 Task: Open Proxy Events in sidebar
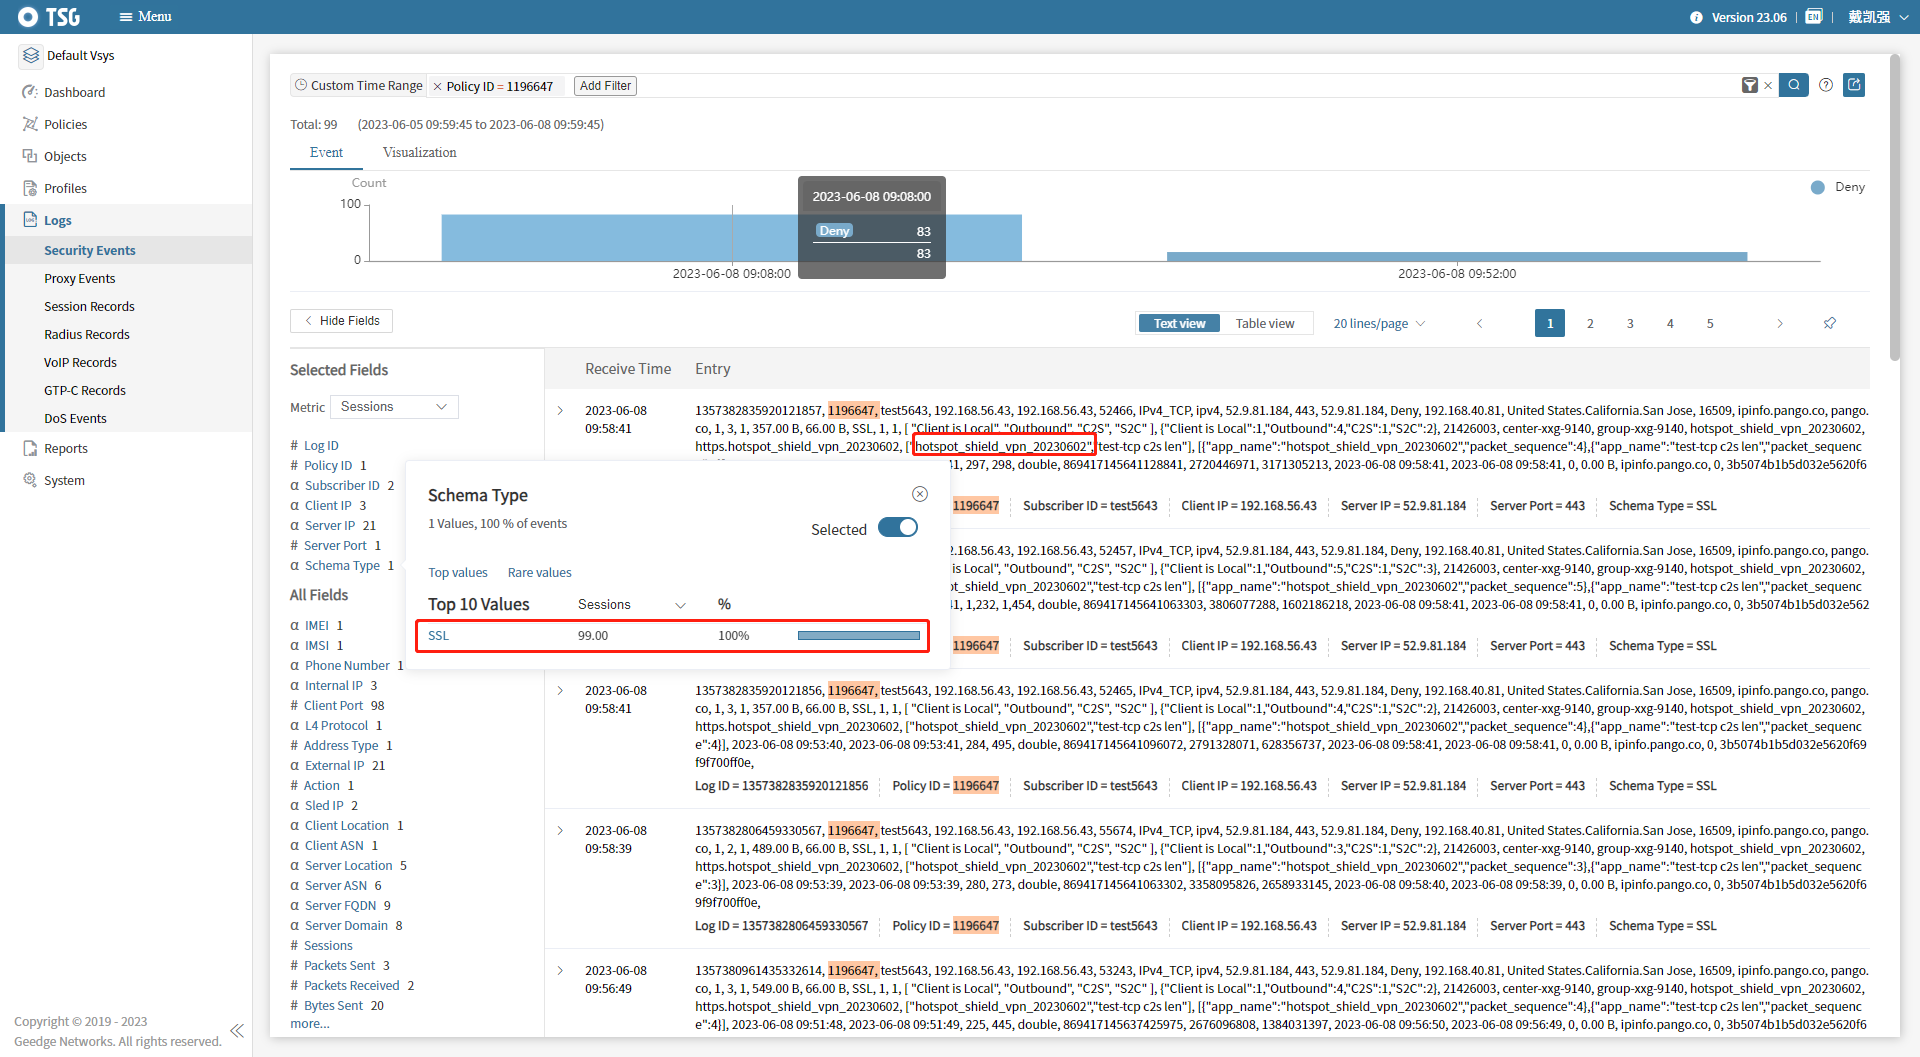coord(80,278)
